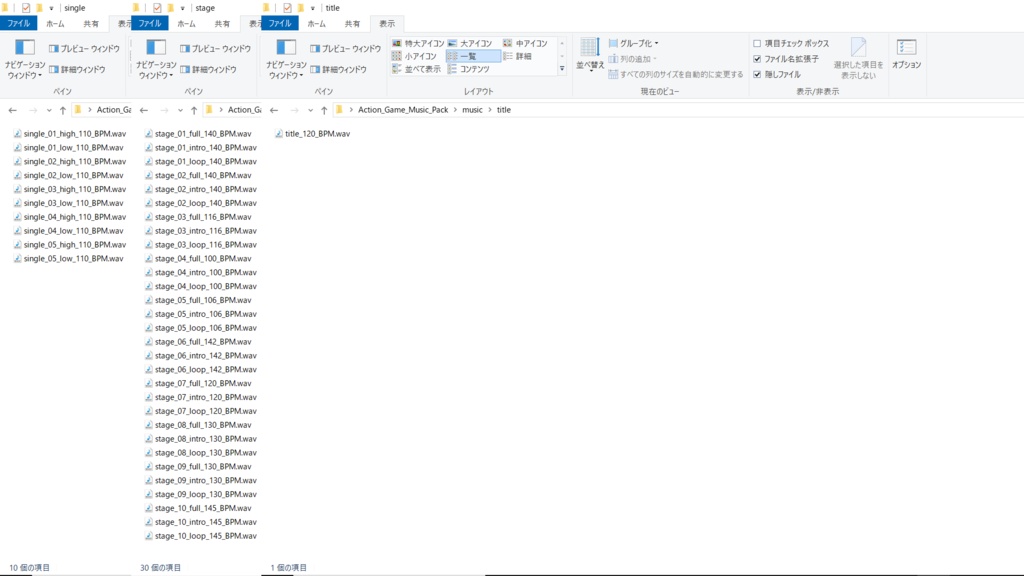Expand the layout gallery more arrow
The height and width of the screenshot is (576, 1024).
click(x=562, y=69)
